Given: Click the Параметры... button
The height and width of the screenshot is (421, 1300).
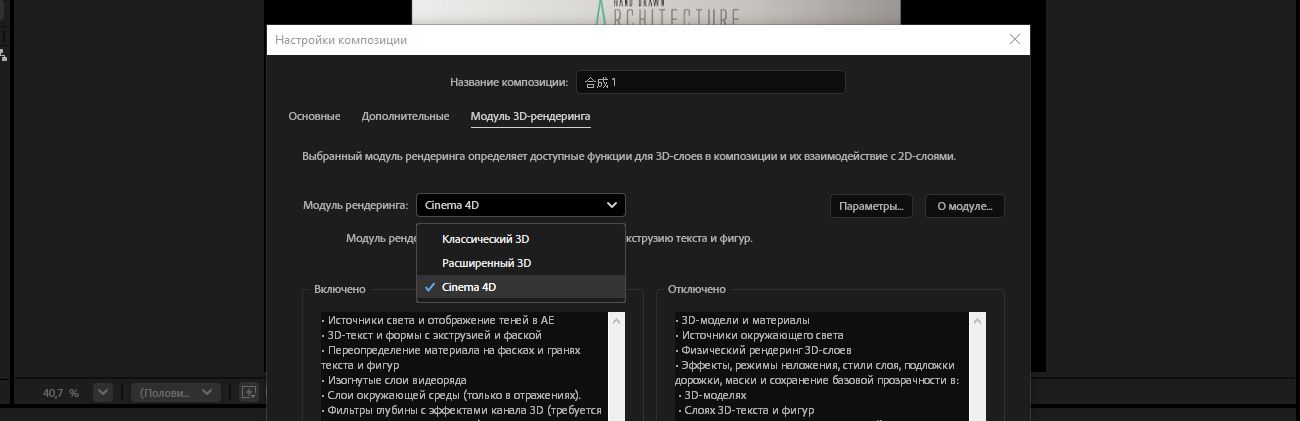Looking at the screenshot, I should [x=871, y=206].
